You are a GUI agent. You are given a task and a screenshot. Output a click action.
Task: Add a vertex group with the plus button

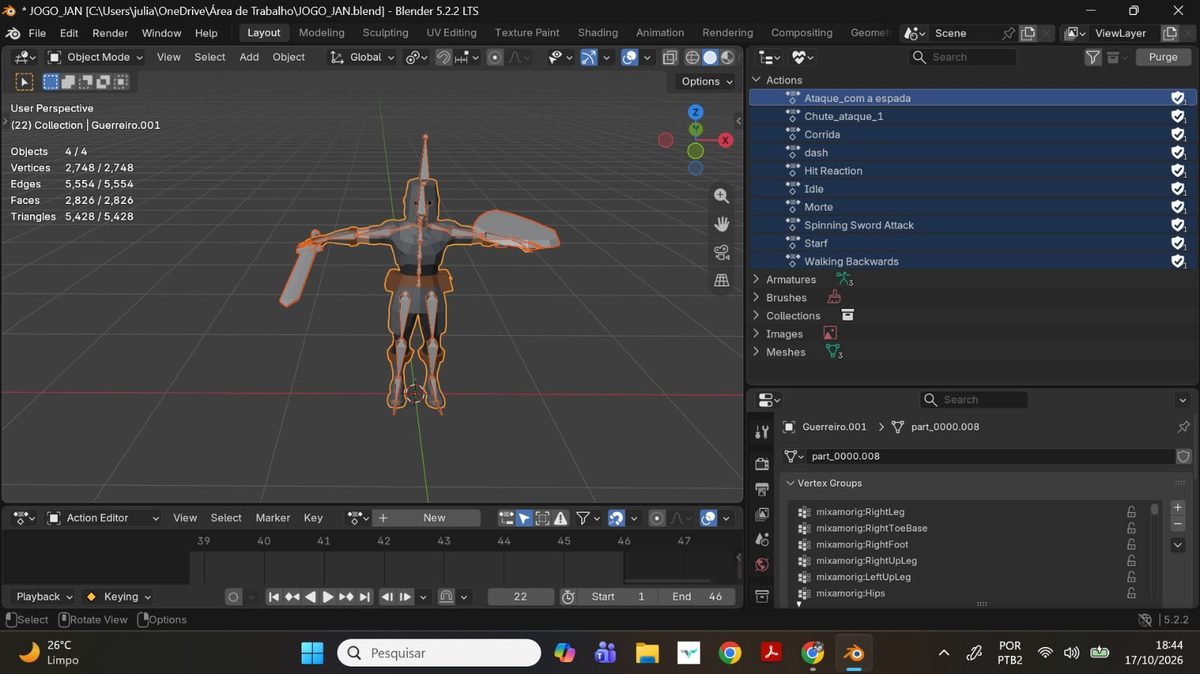(1178, 508)
